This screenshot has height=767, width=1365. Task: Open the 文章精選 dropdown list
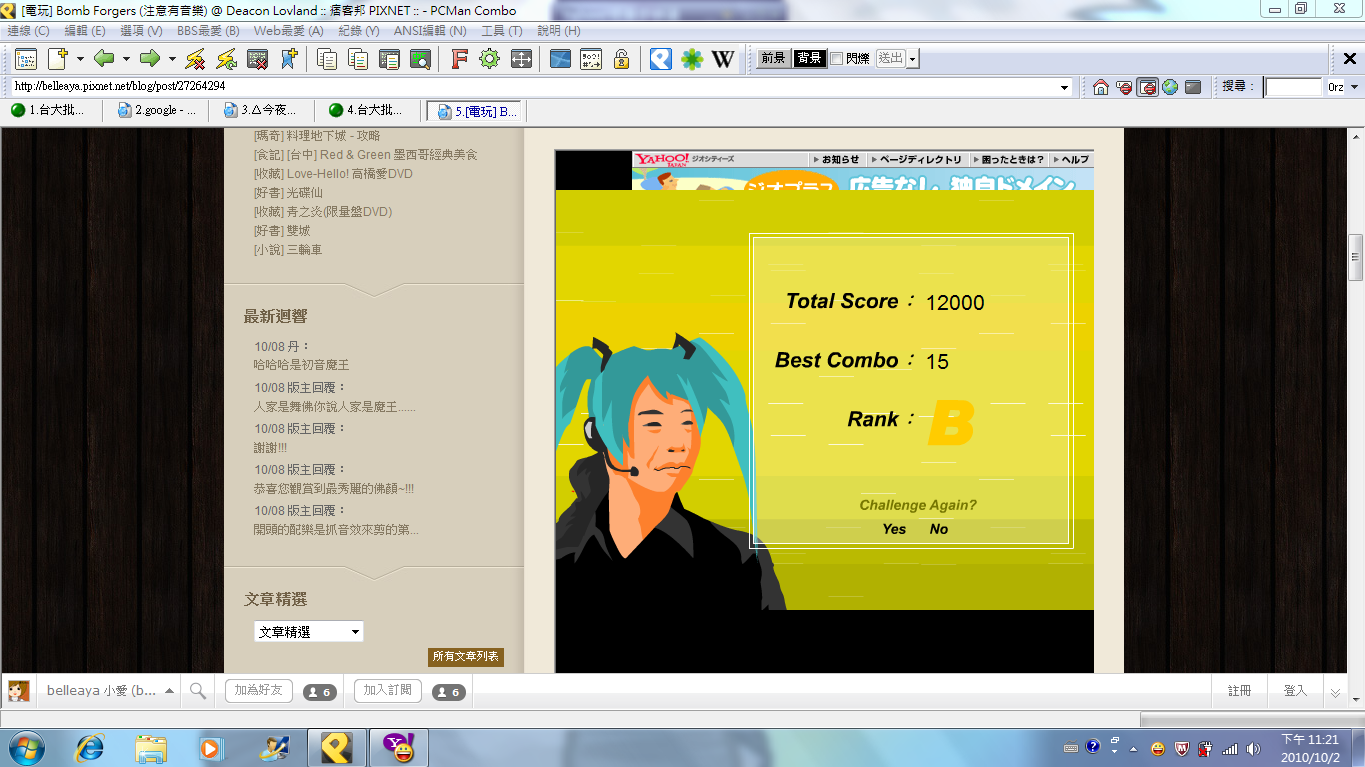tap(308, 632)
